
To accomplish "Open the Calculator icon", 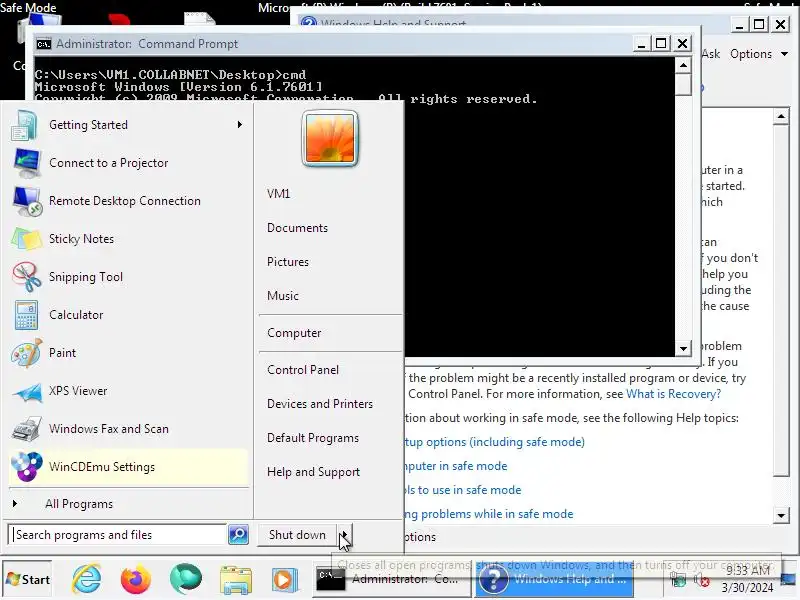I will (27, 315).
